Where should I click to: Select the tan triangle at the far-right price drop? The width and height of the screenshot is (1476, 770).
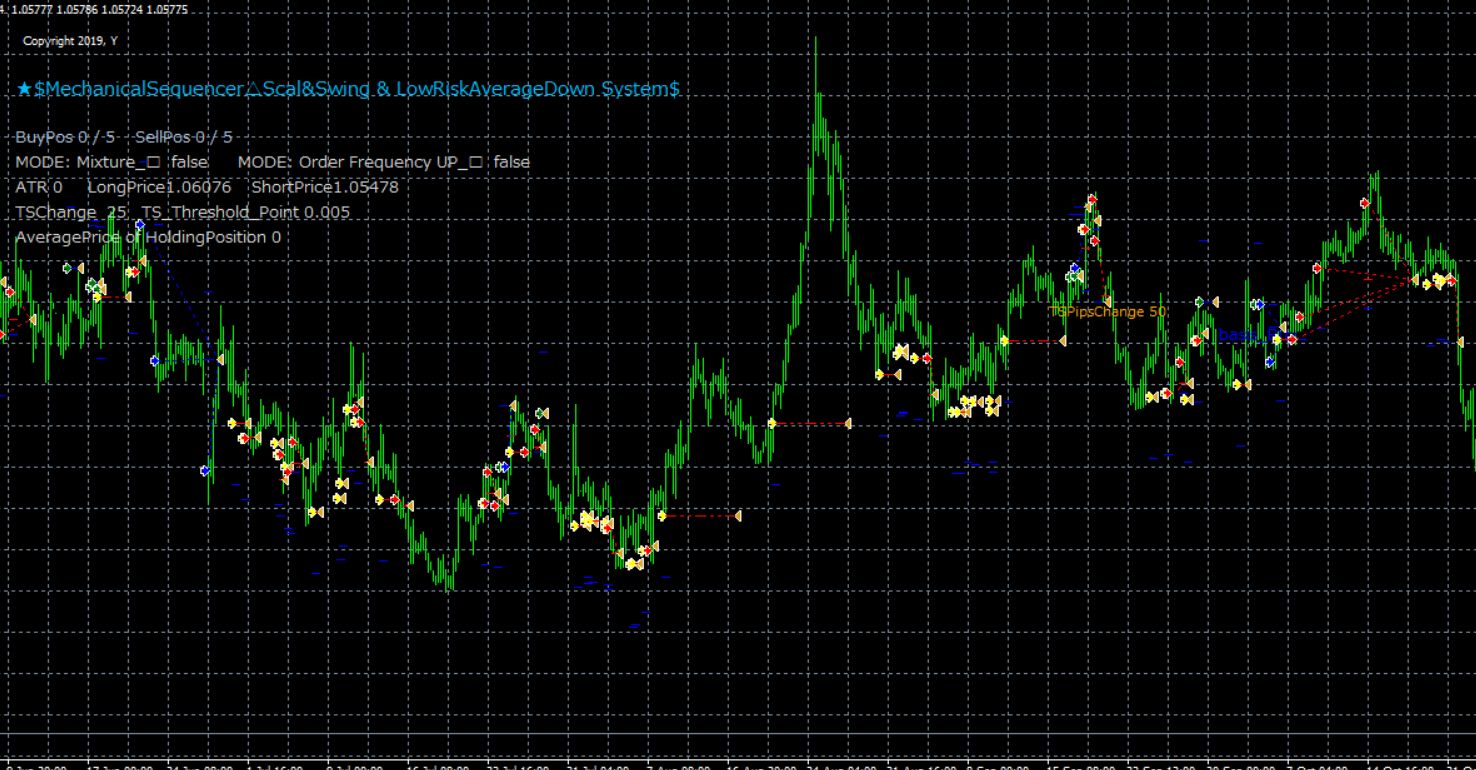(x=1460, y=342)
